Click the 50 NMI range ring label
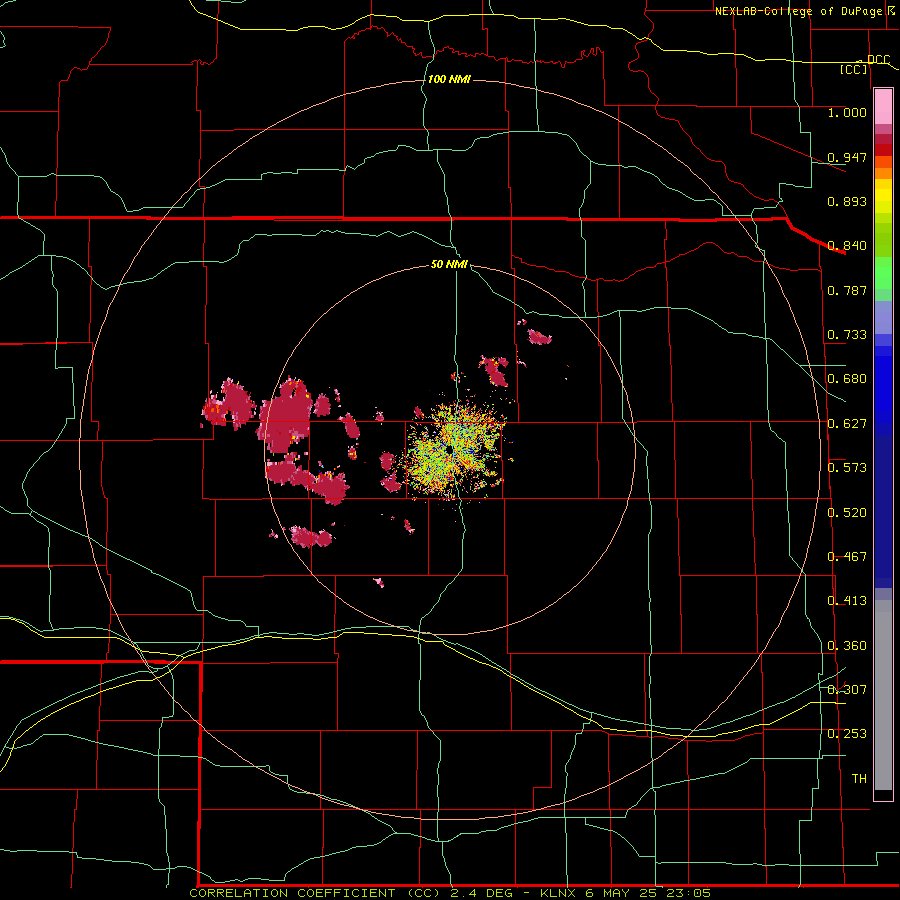900x900 pixels. [x=449, y=264]
